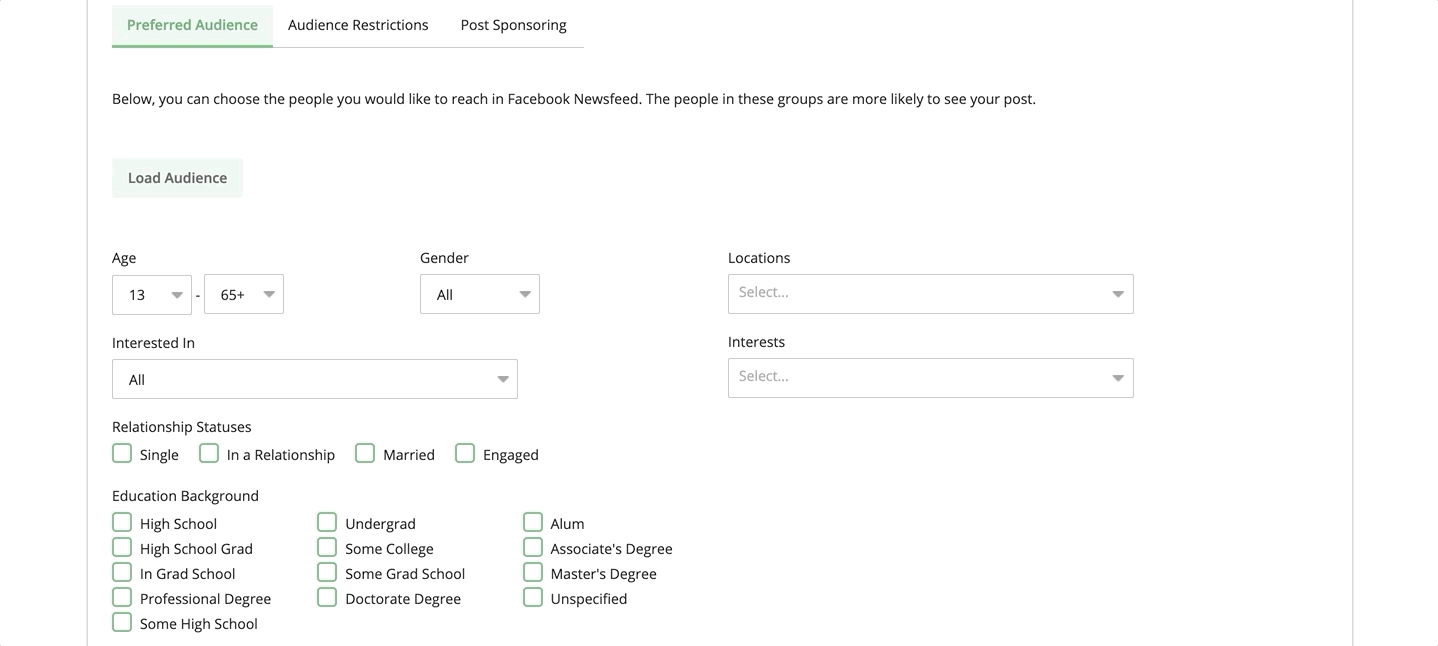Switch to the Audience Restrictions tab
The image size is (1438, 646).
click(x=357, y=24)
